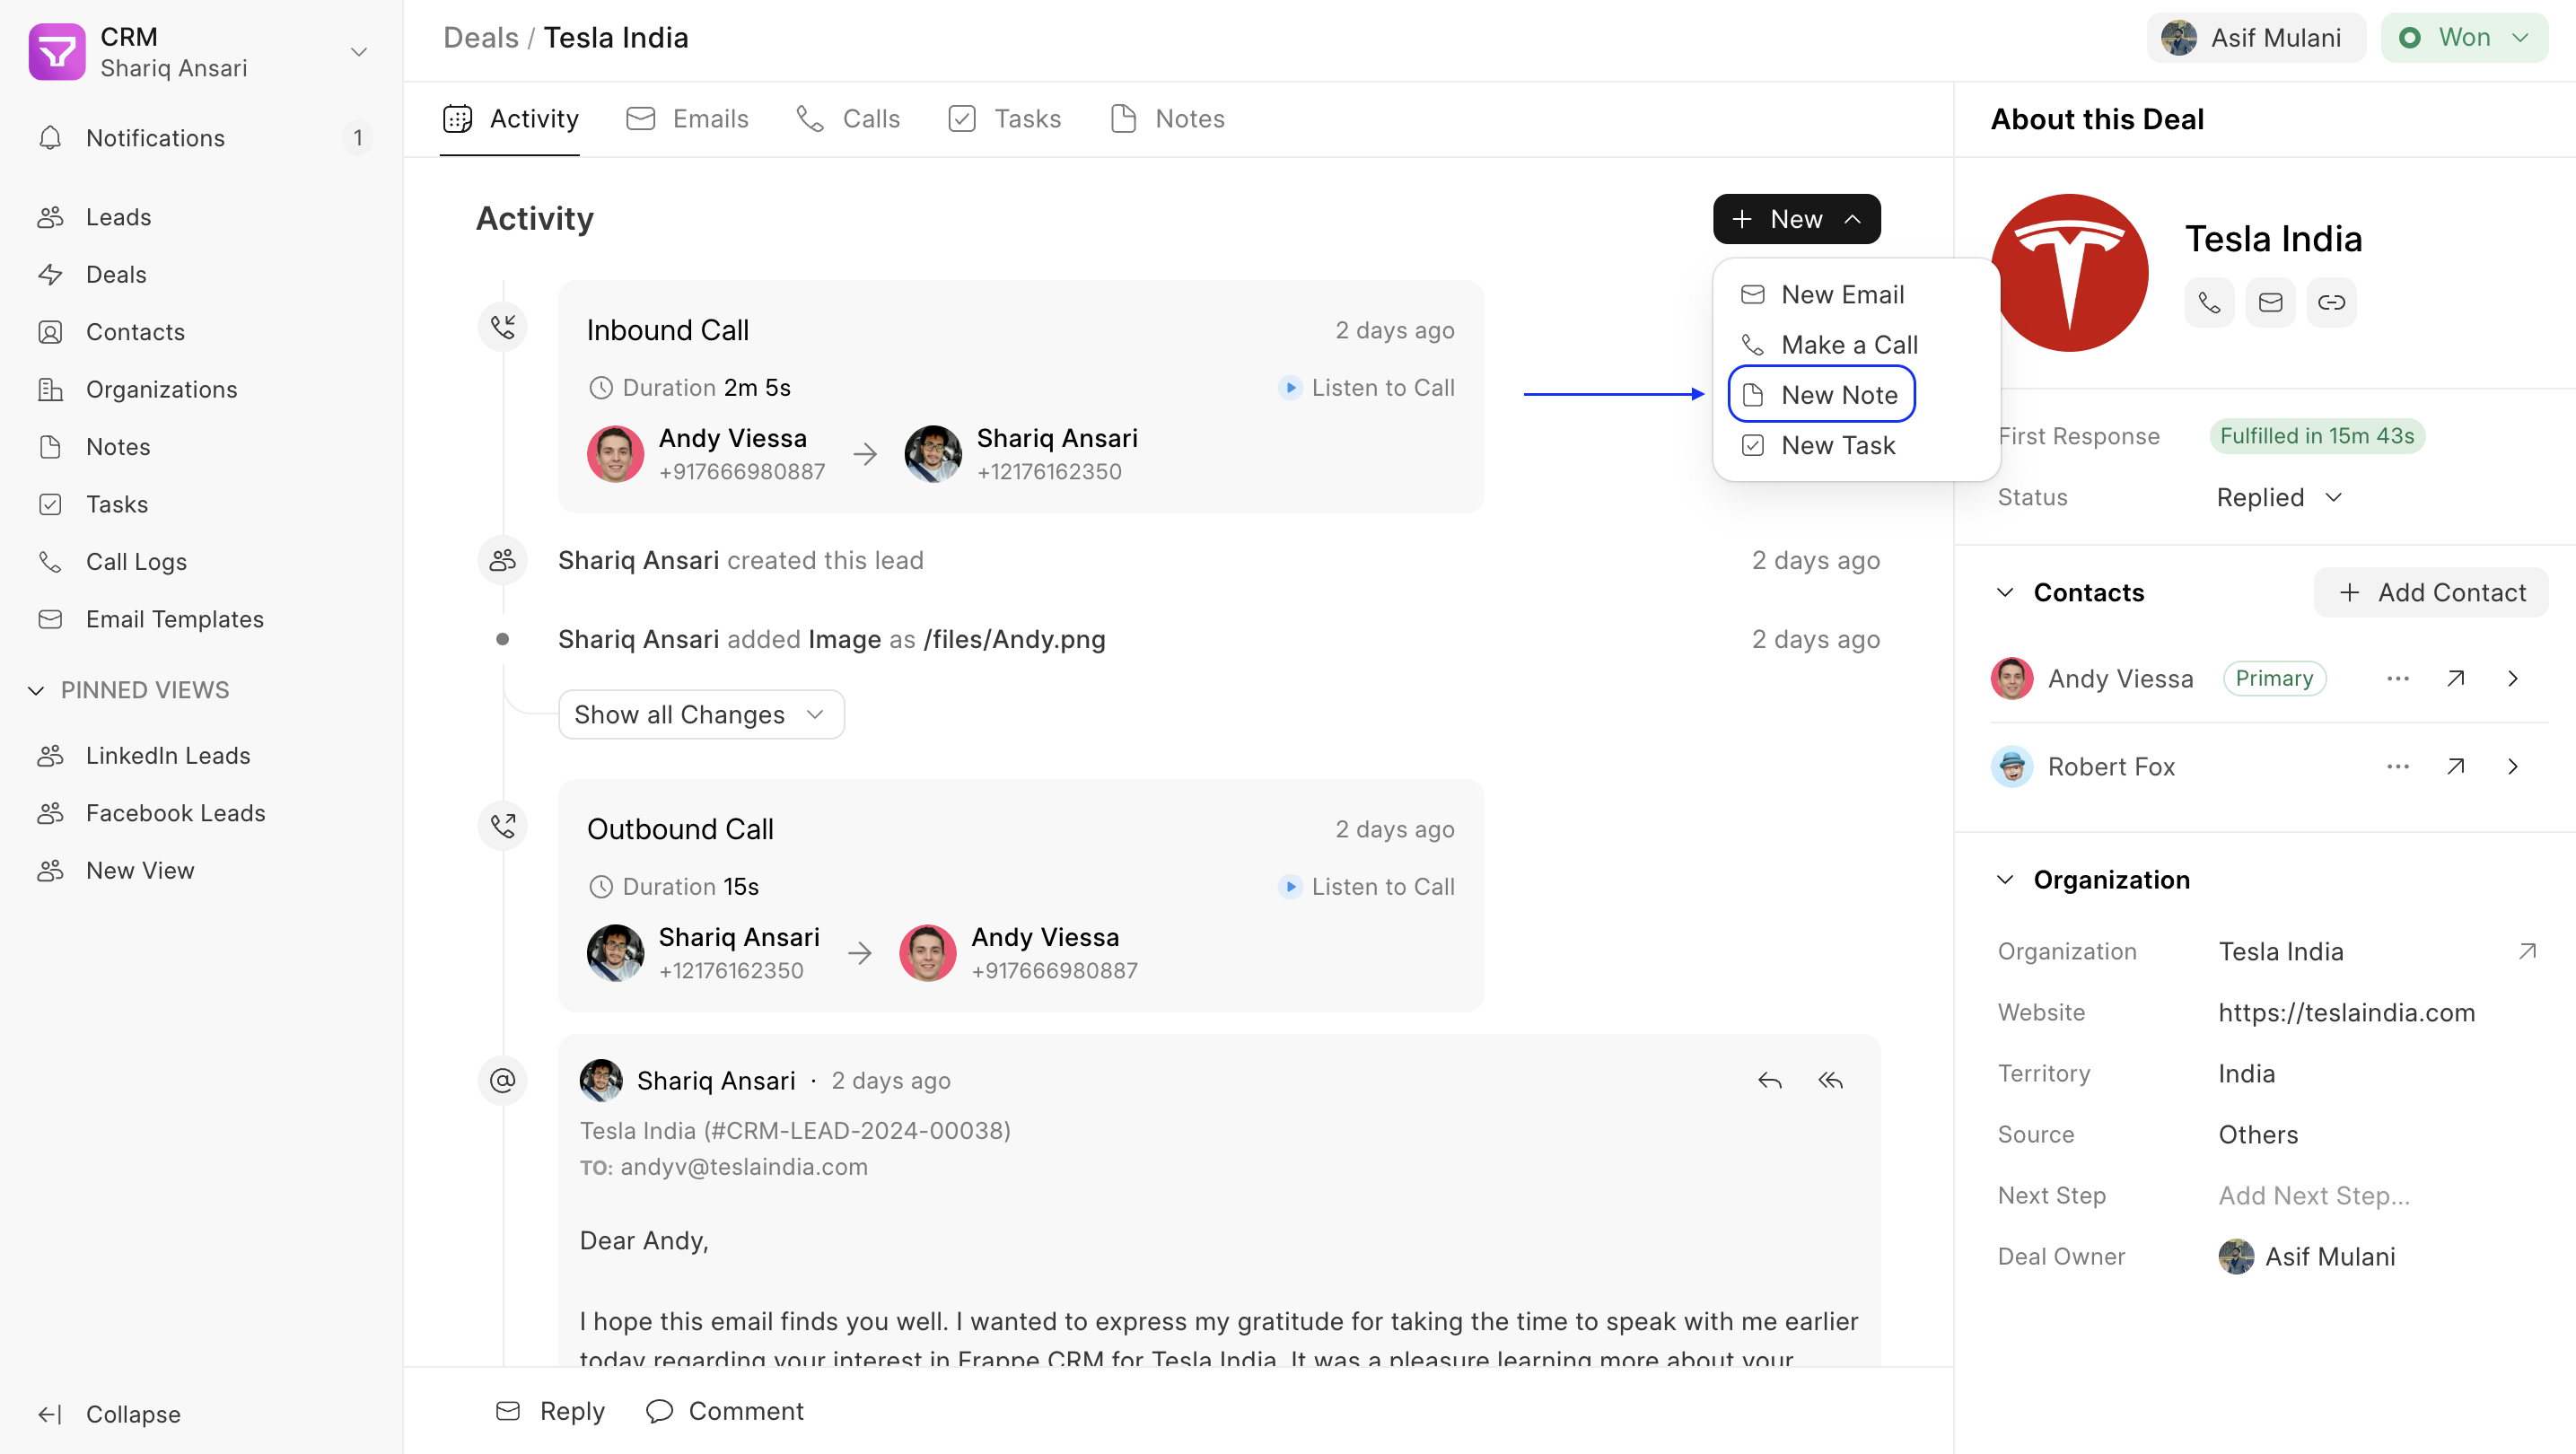This screenshot has height=1454, width=2576.
Task: Open the Replied status dropdown
Action: coord(2279,497)
